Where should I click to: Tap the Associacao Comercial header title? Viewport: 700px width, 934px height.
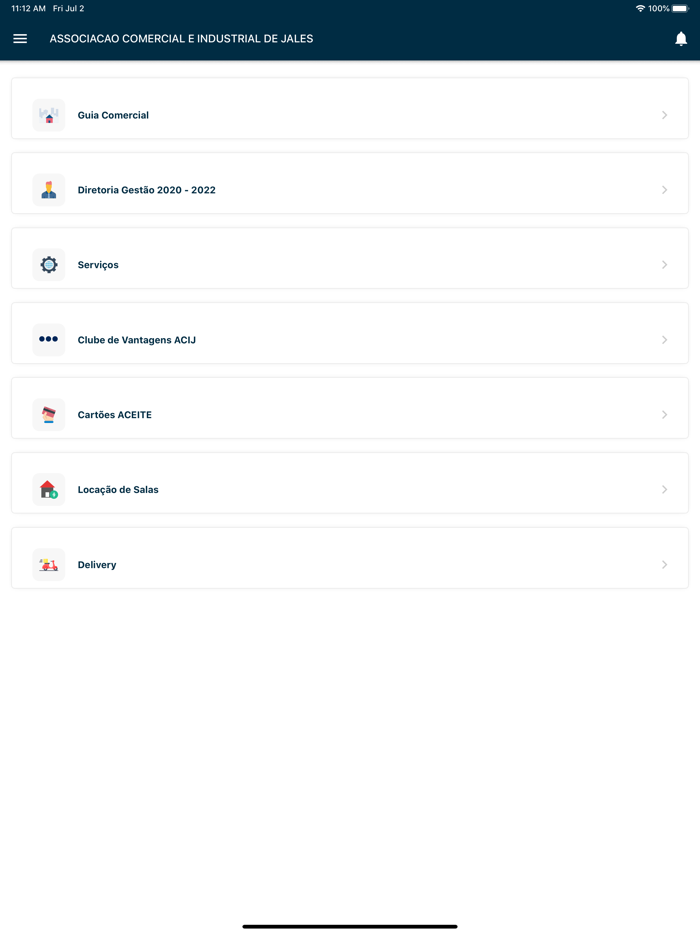pyautogui.click(x=181, y=39)
